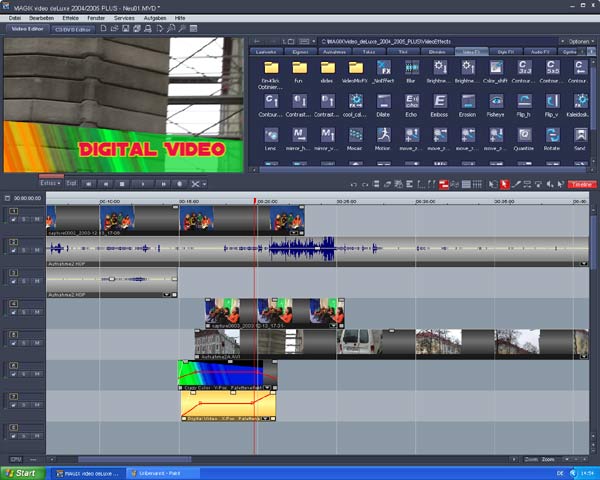Switch to the CD/DVD Editor tab

click(x=73, y=29)
